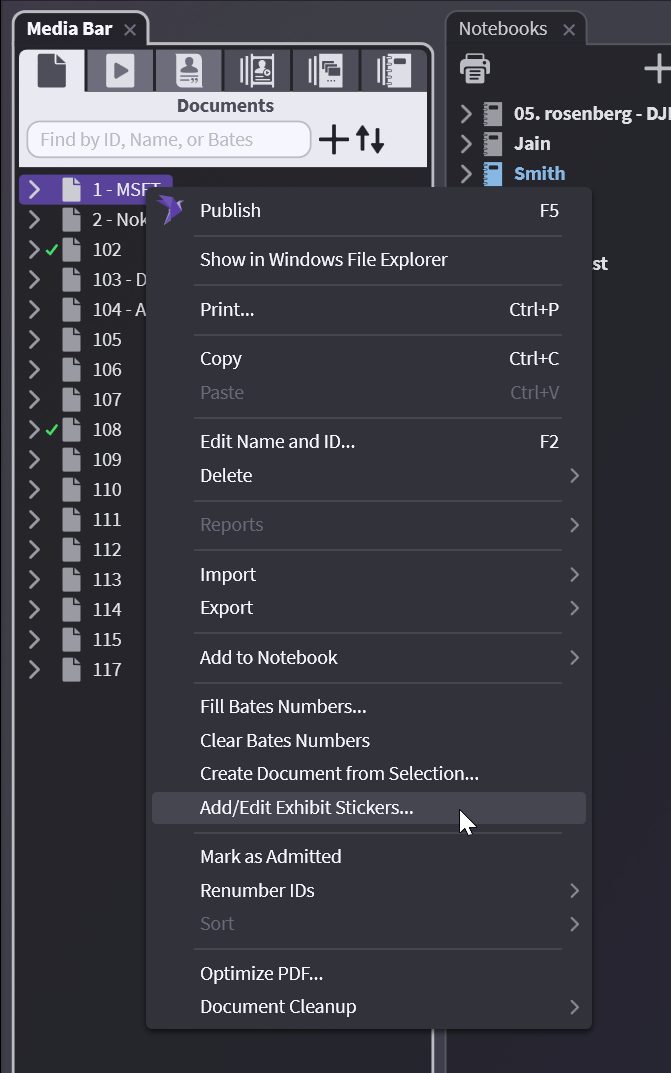Image resolution: width=671 pixels, height=1073 pixels.
Task: Close the Media Bar tab
Action: 130,30
